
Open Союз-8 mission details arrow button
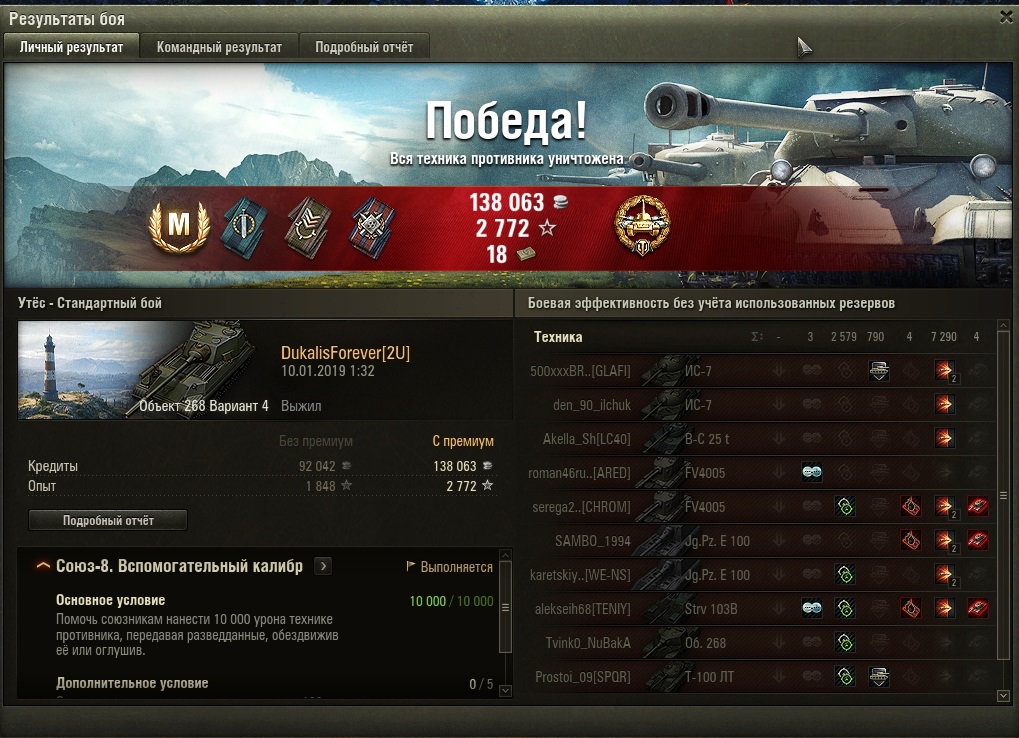(323, 566)
